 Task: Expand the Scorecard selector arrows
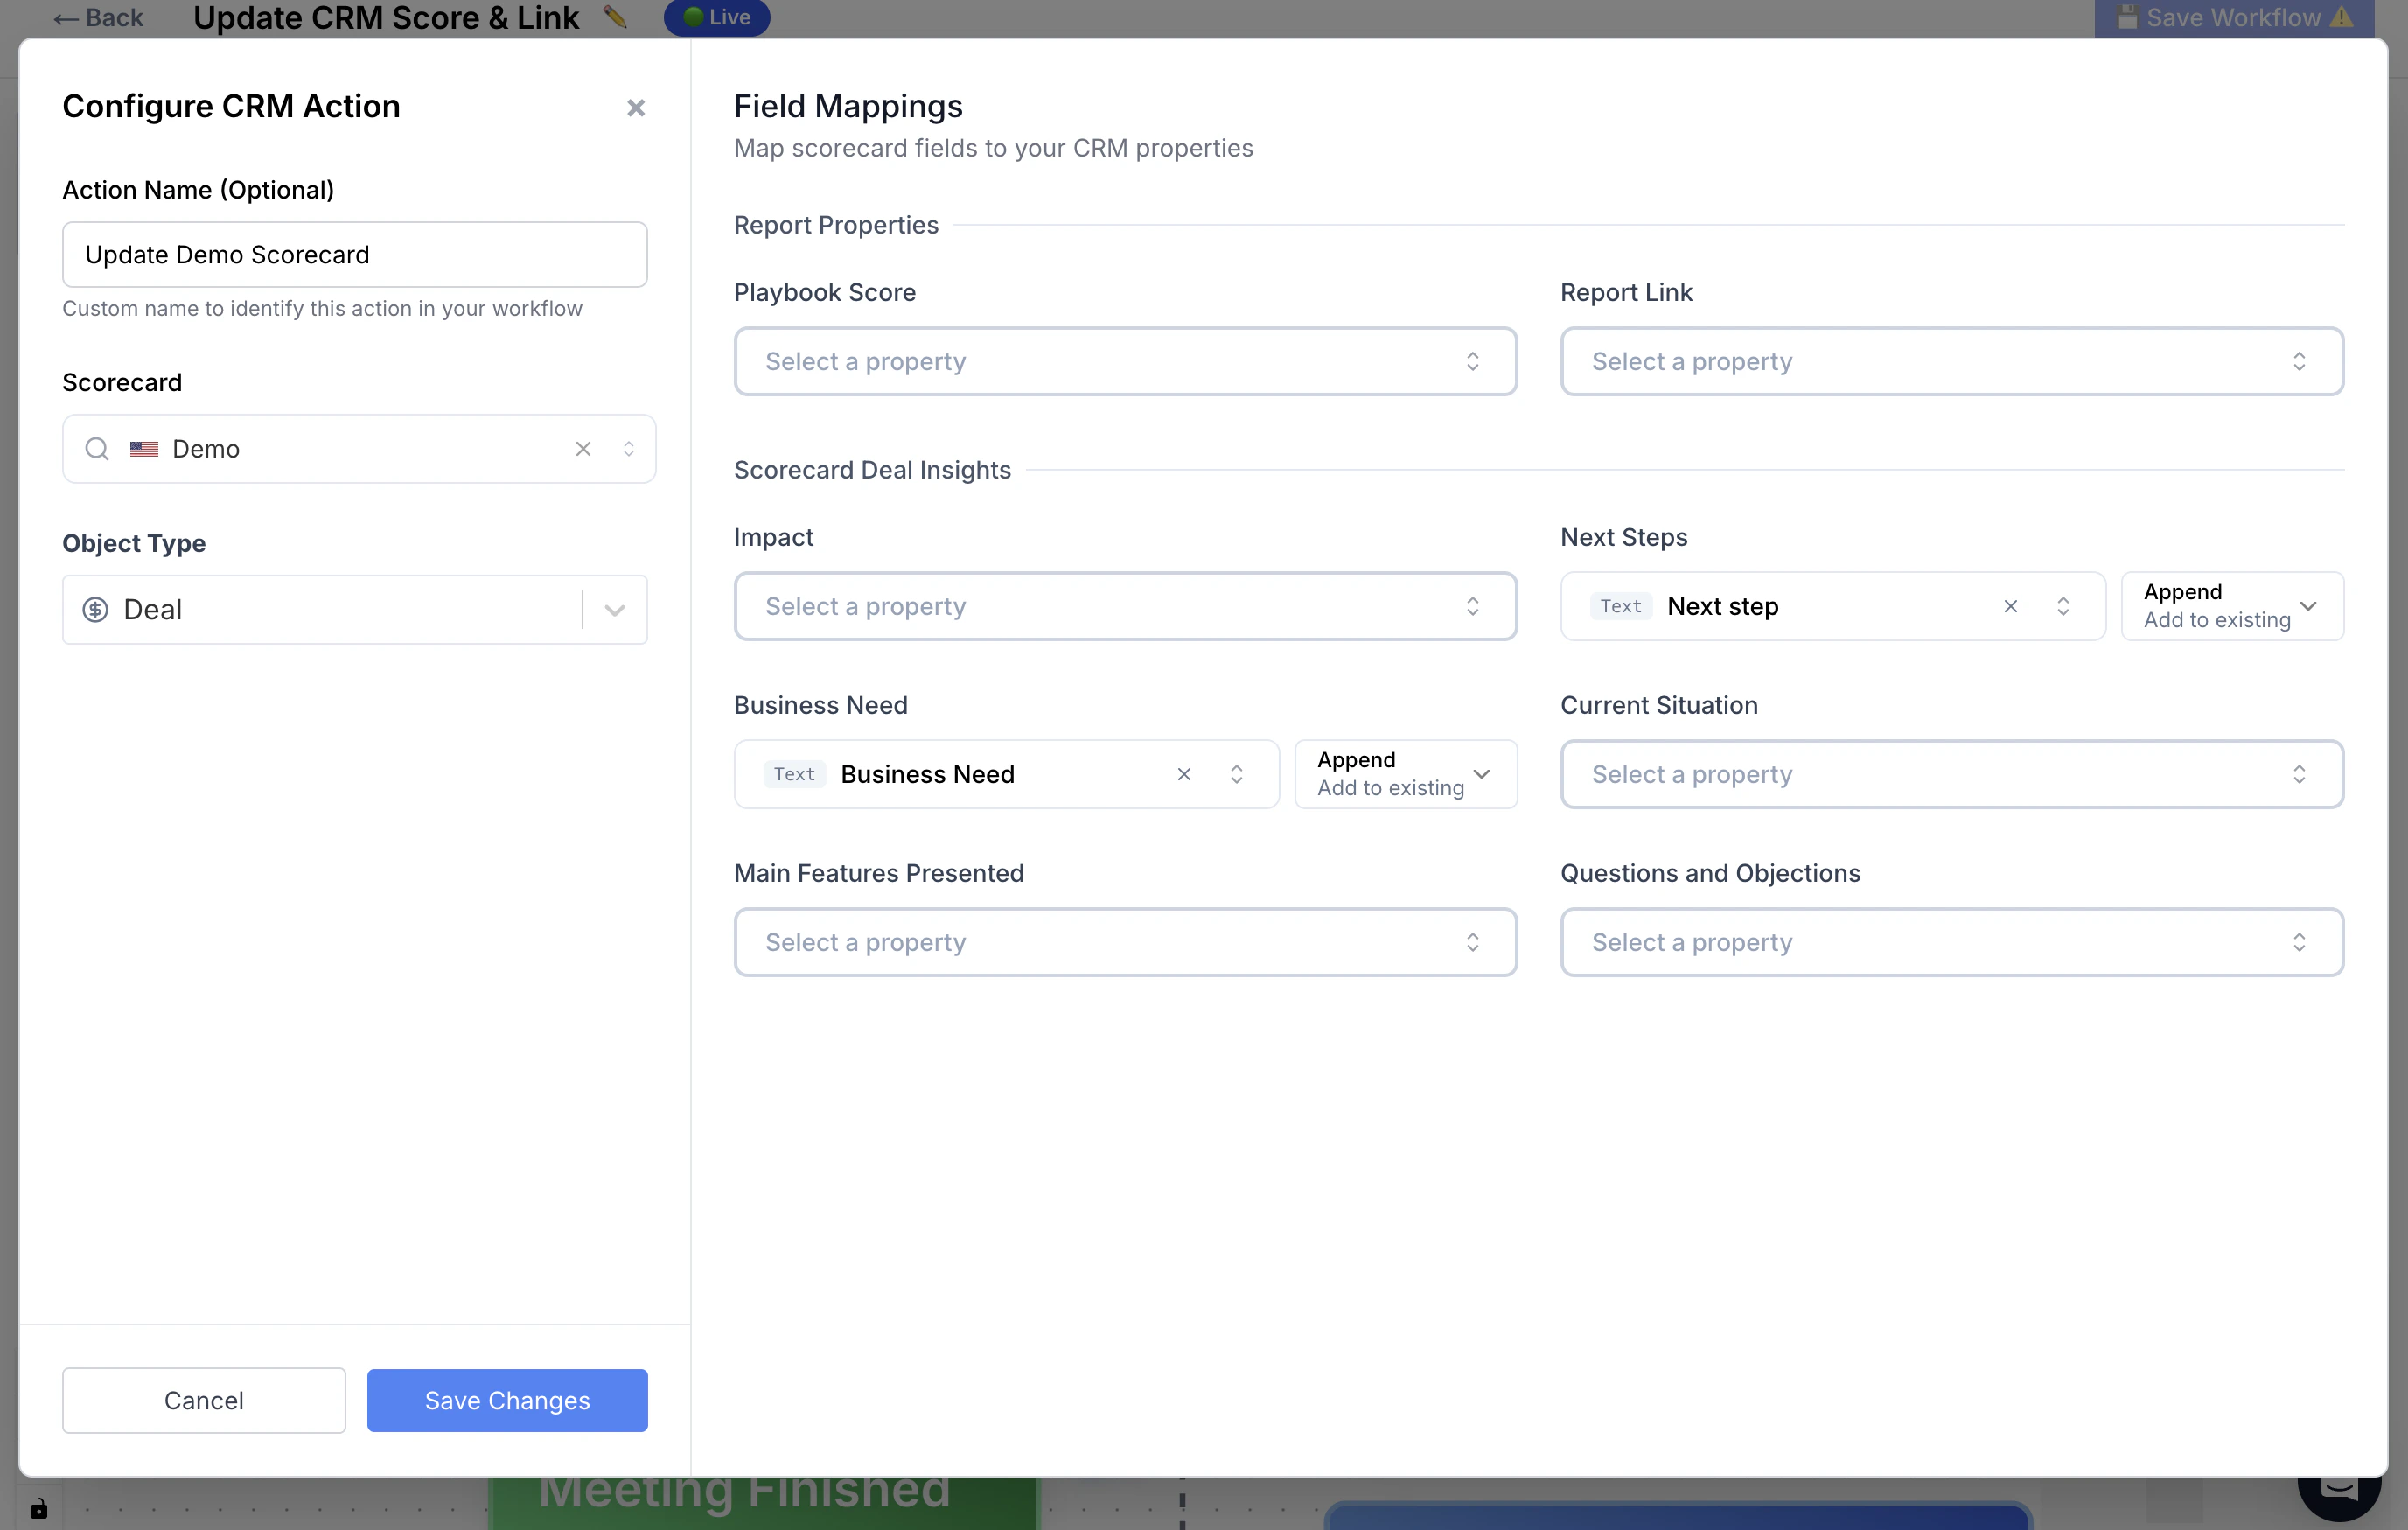pyautogui.click(x=629, y=449)
